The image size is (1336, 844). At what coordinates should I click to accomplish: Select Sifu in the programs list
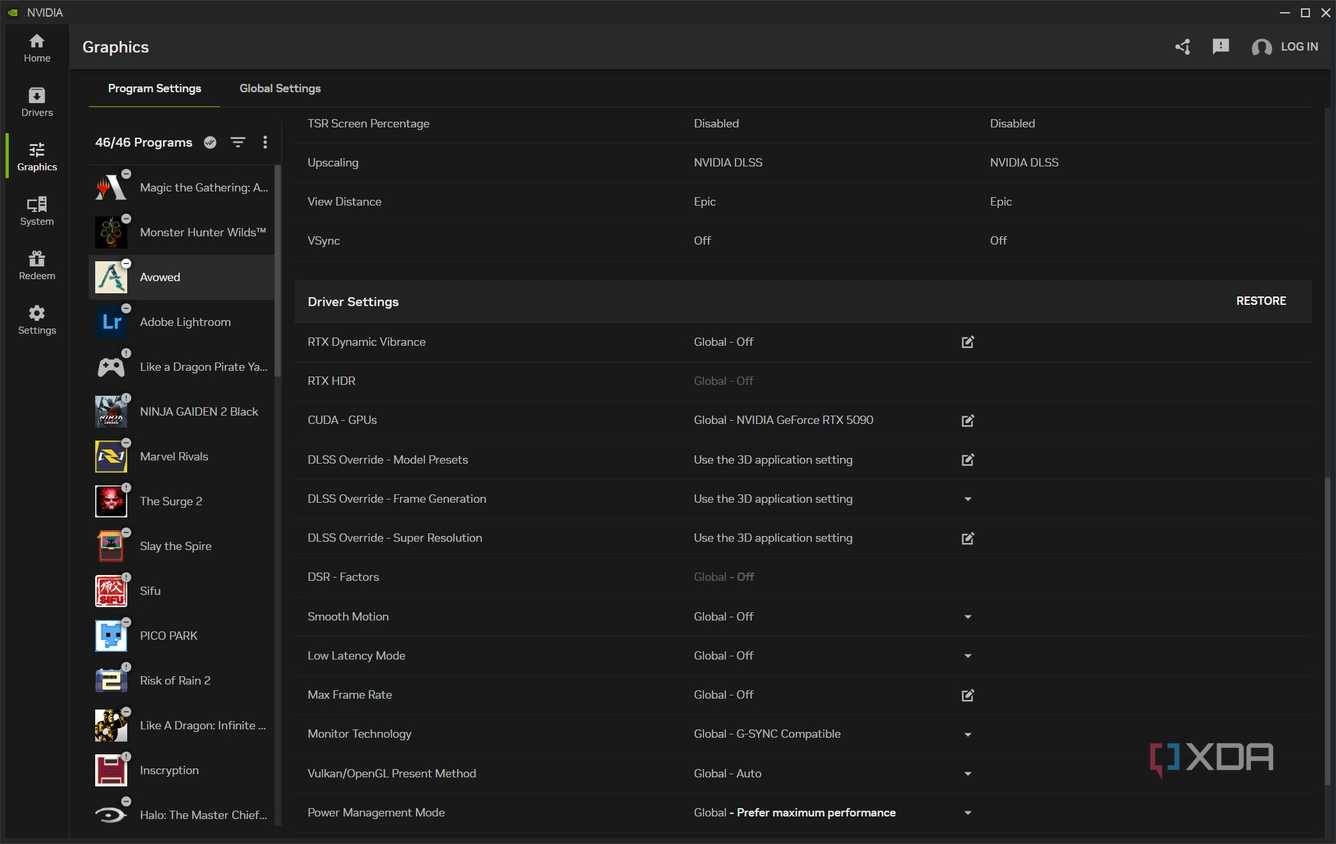182,591
